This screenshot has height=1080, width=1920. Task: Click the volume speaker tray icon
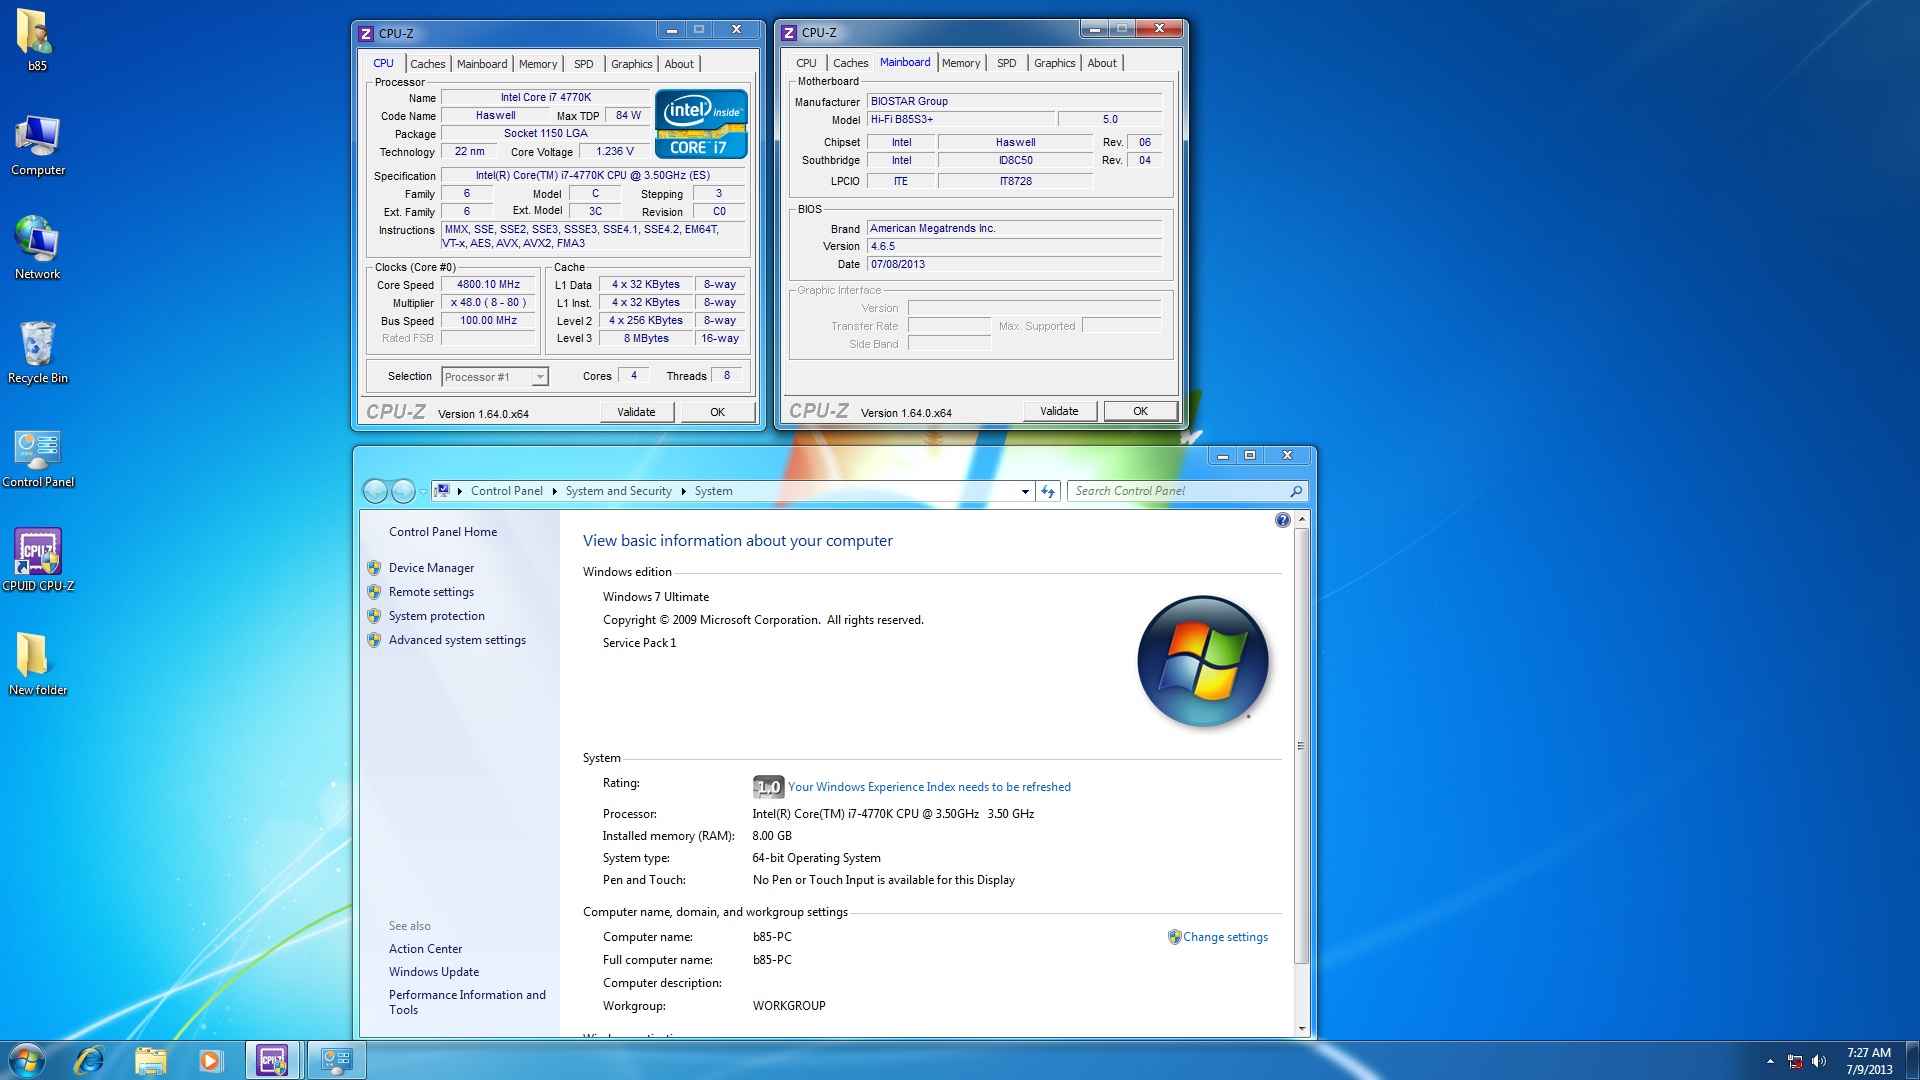(x=1818, y=1061)
